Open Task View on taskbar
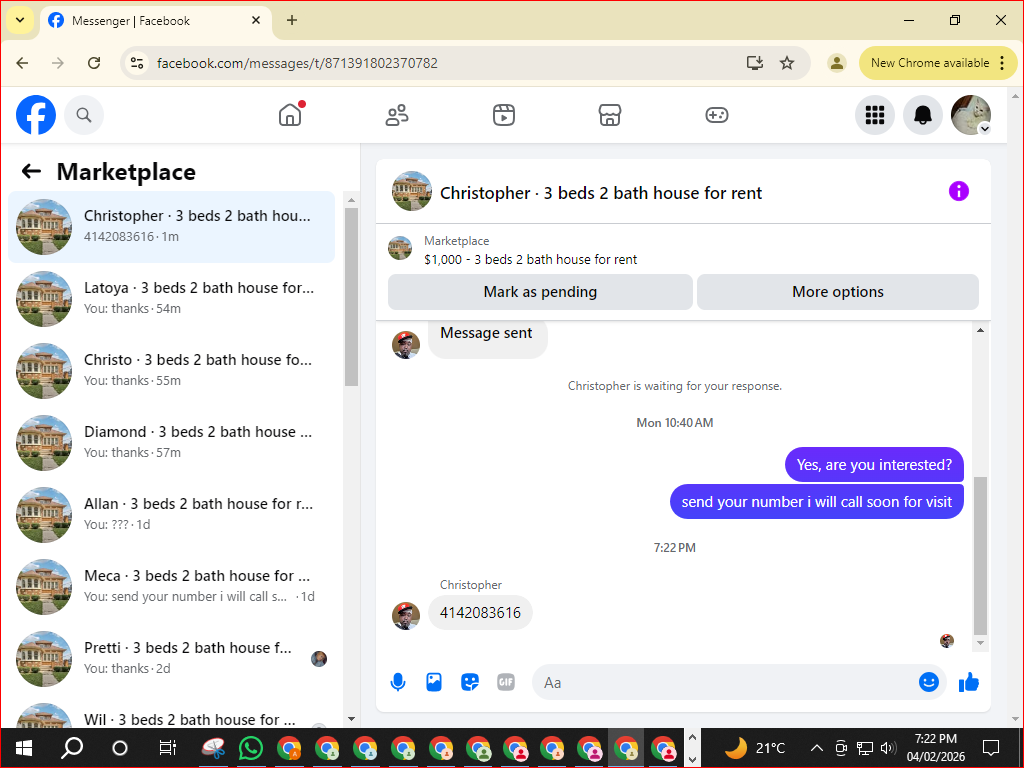This screenshot has width=1024, height=768. [x=168, y=748]
